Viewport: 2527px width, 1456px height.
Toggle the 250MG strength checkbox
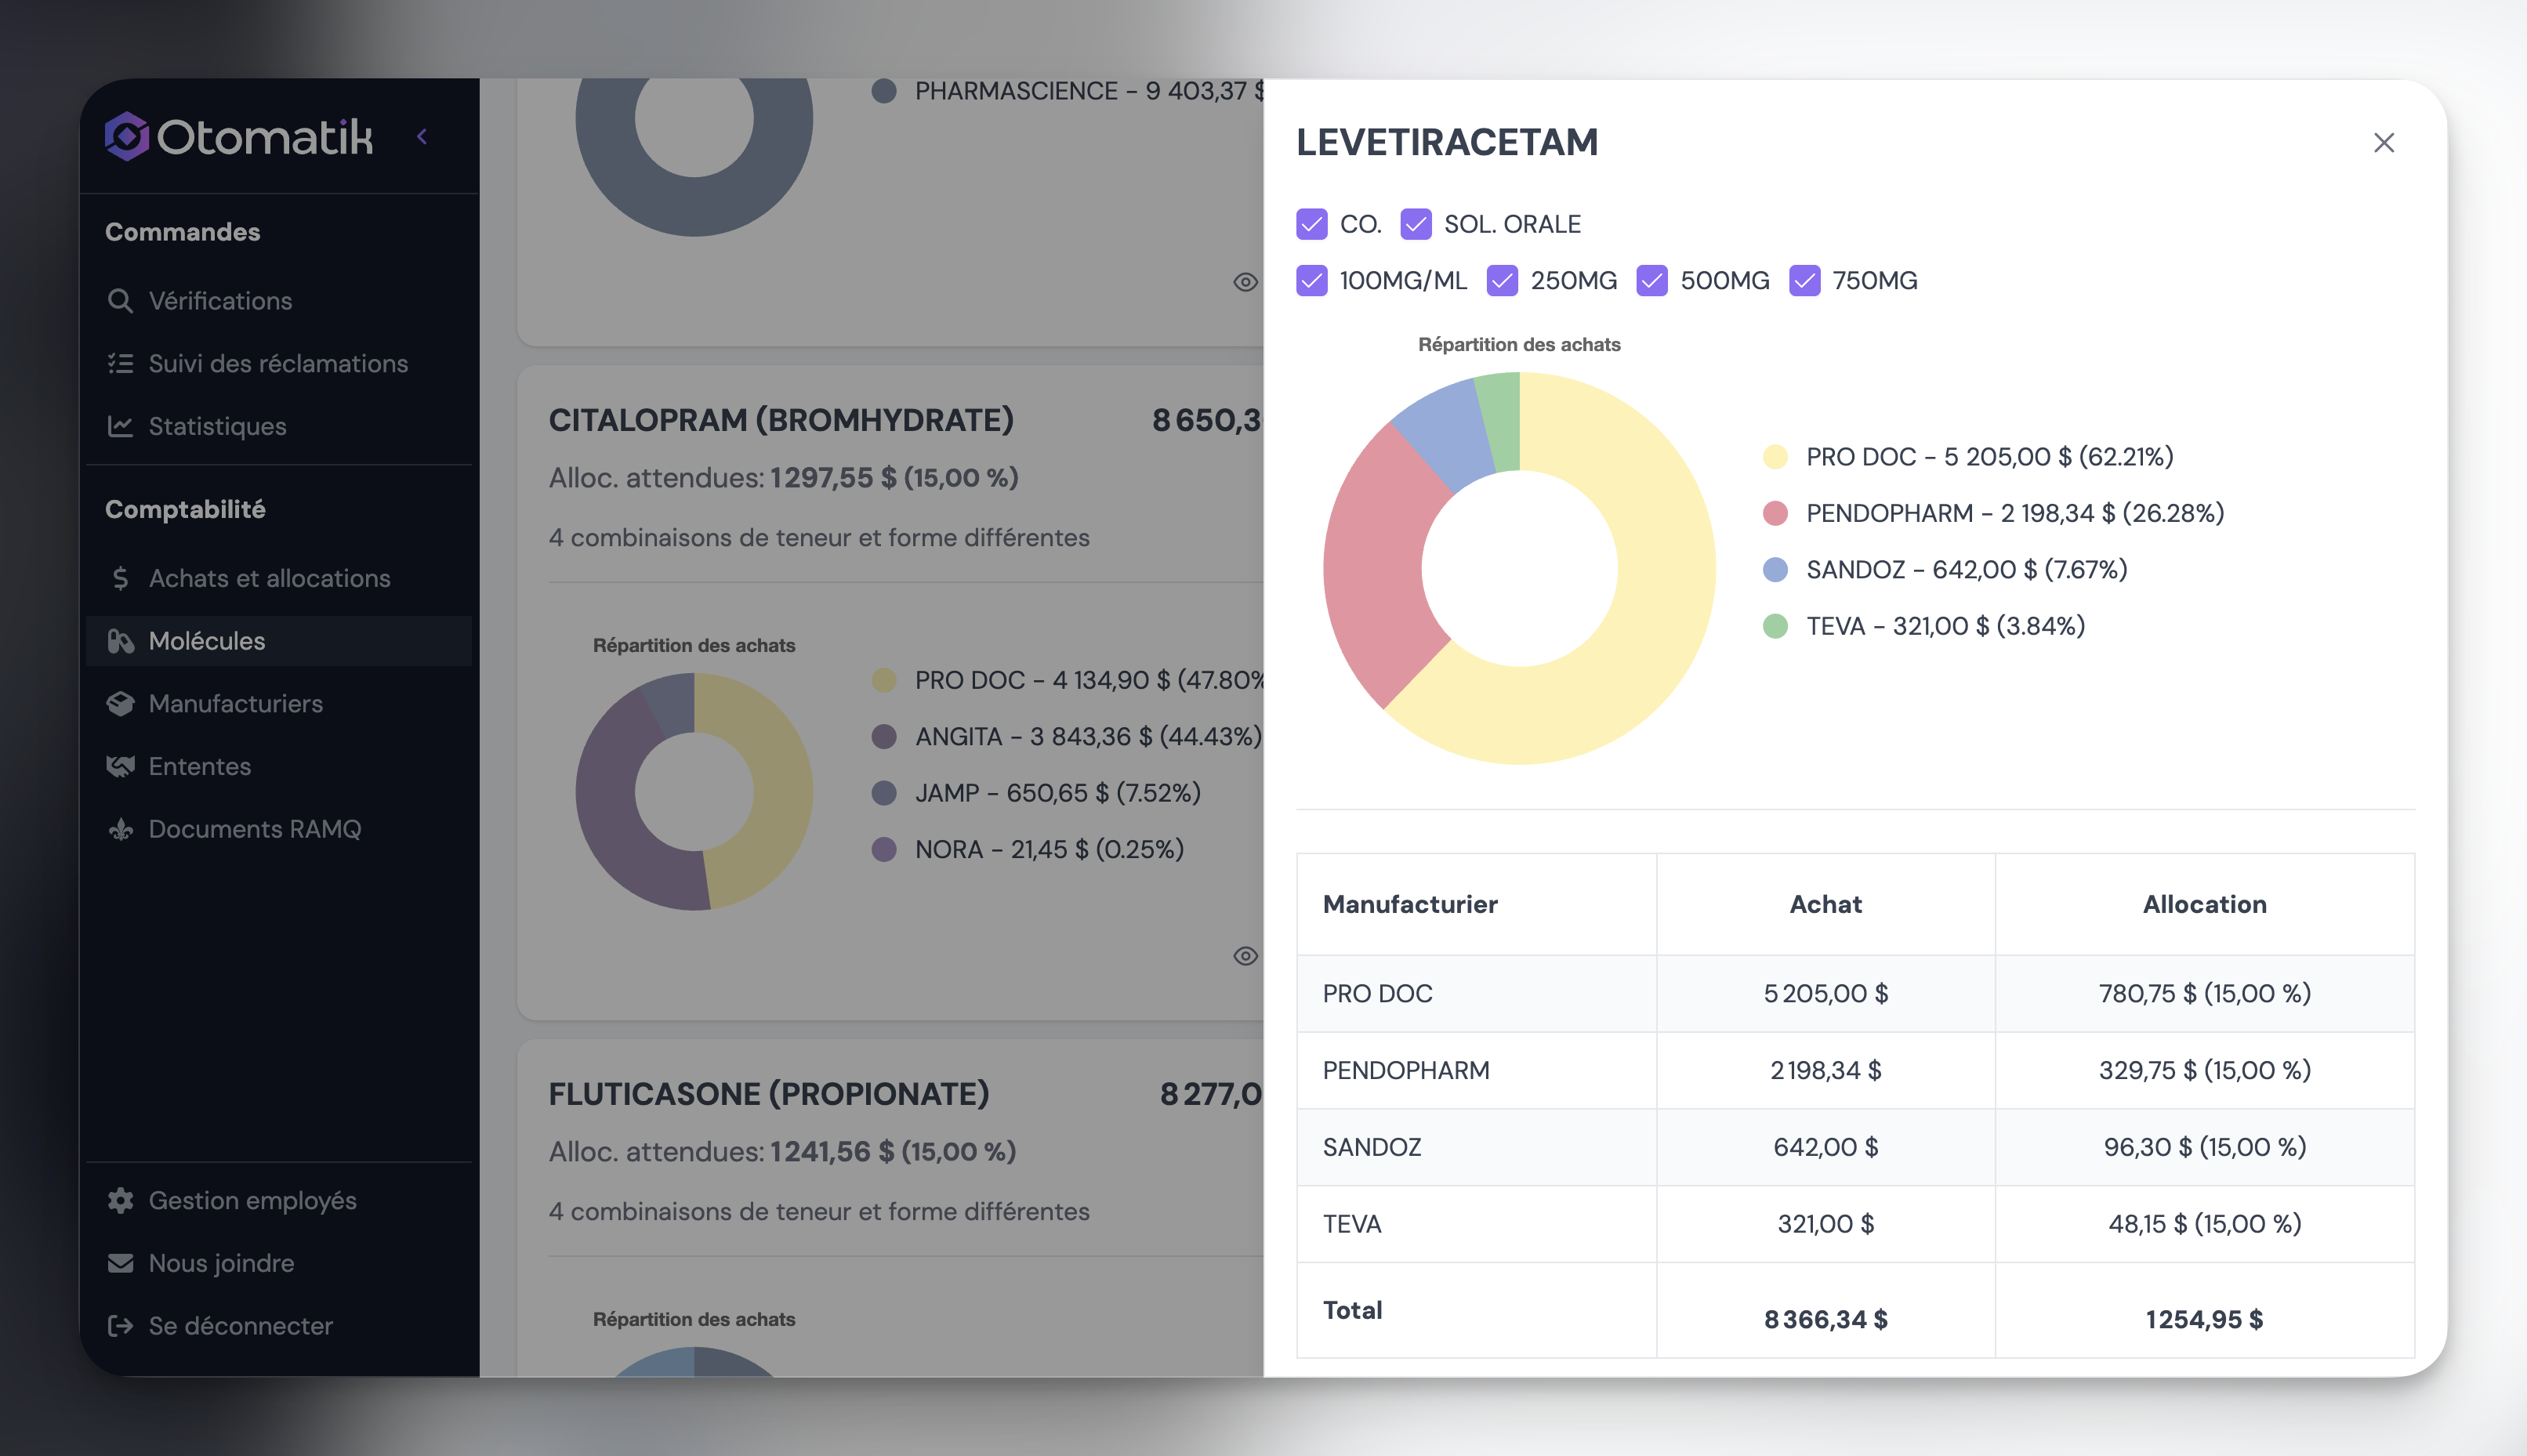[x=1502, y=281]
